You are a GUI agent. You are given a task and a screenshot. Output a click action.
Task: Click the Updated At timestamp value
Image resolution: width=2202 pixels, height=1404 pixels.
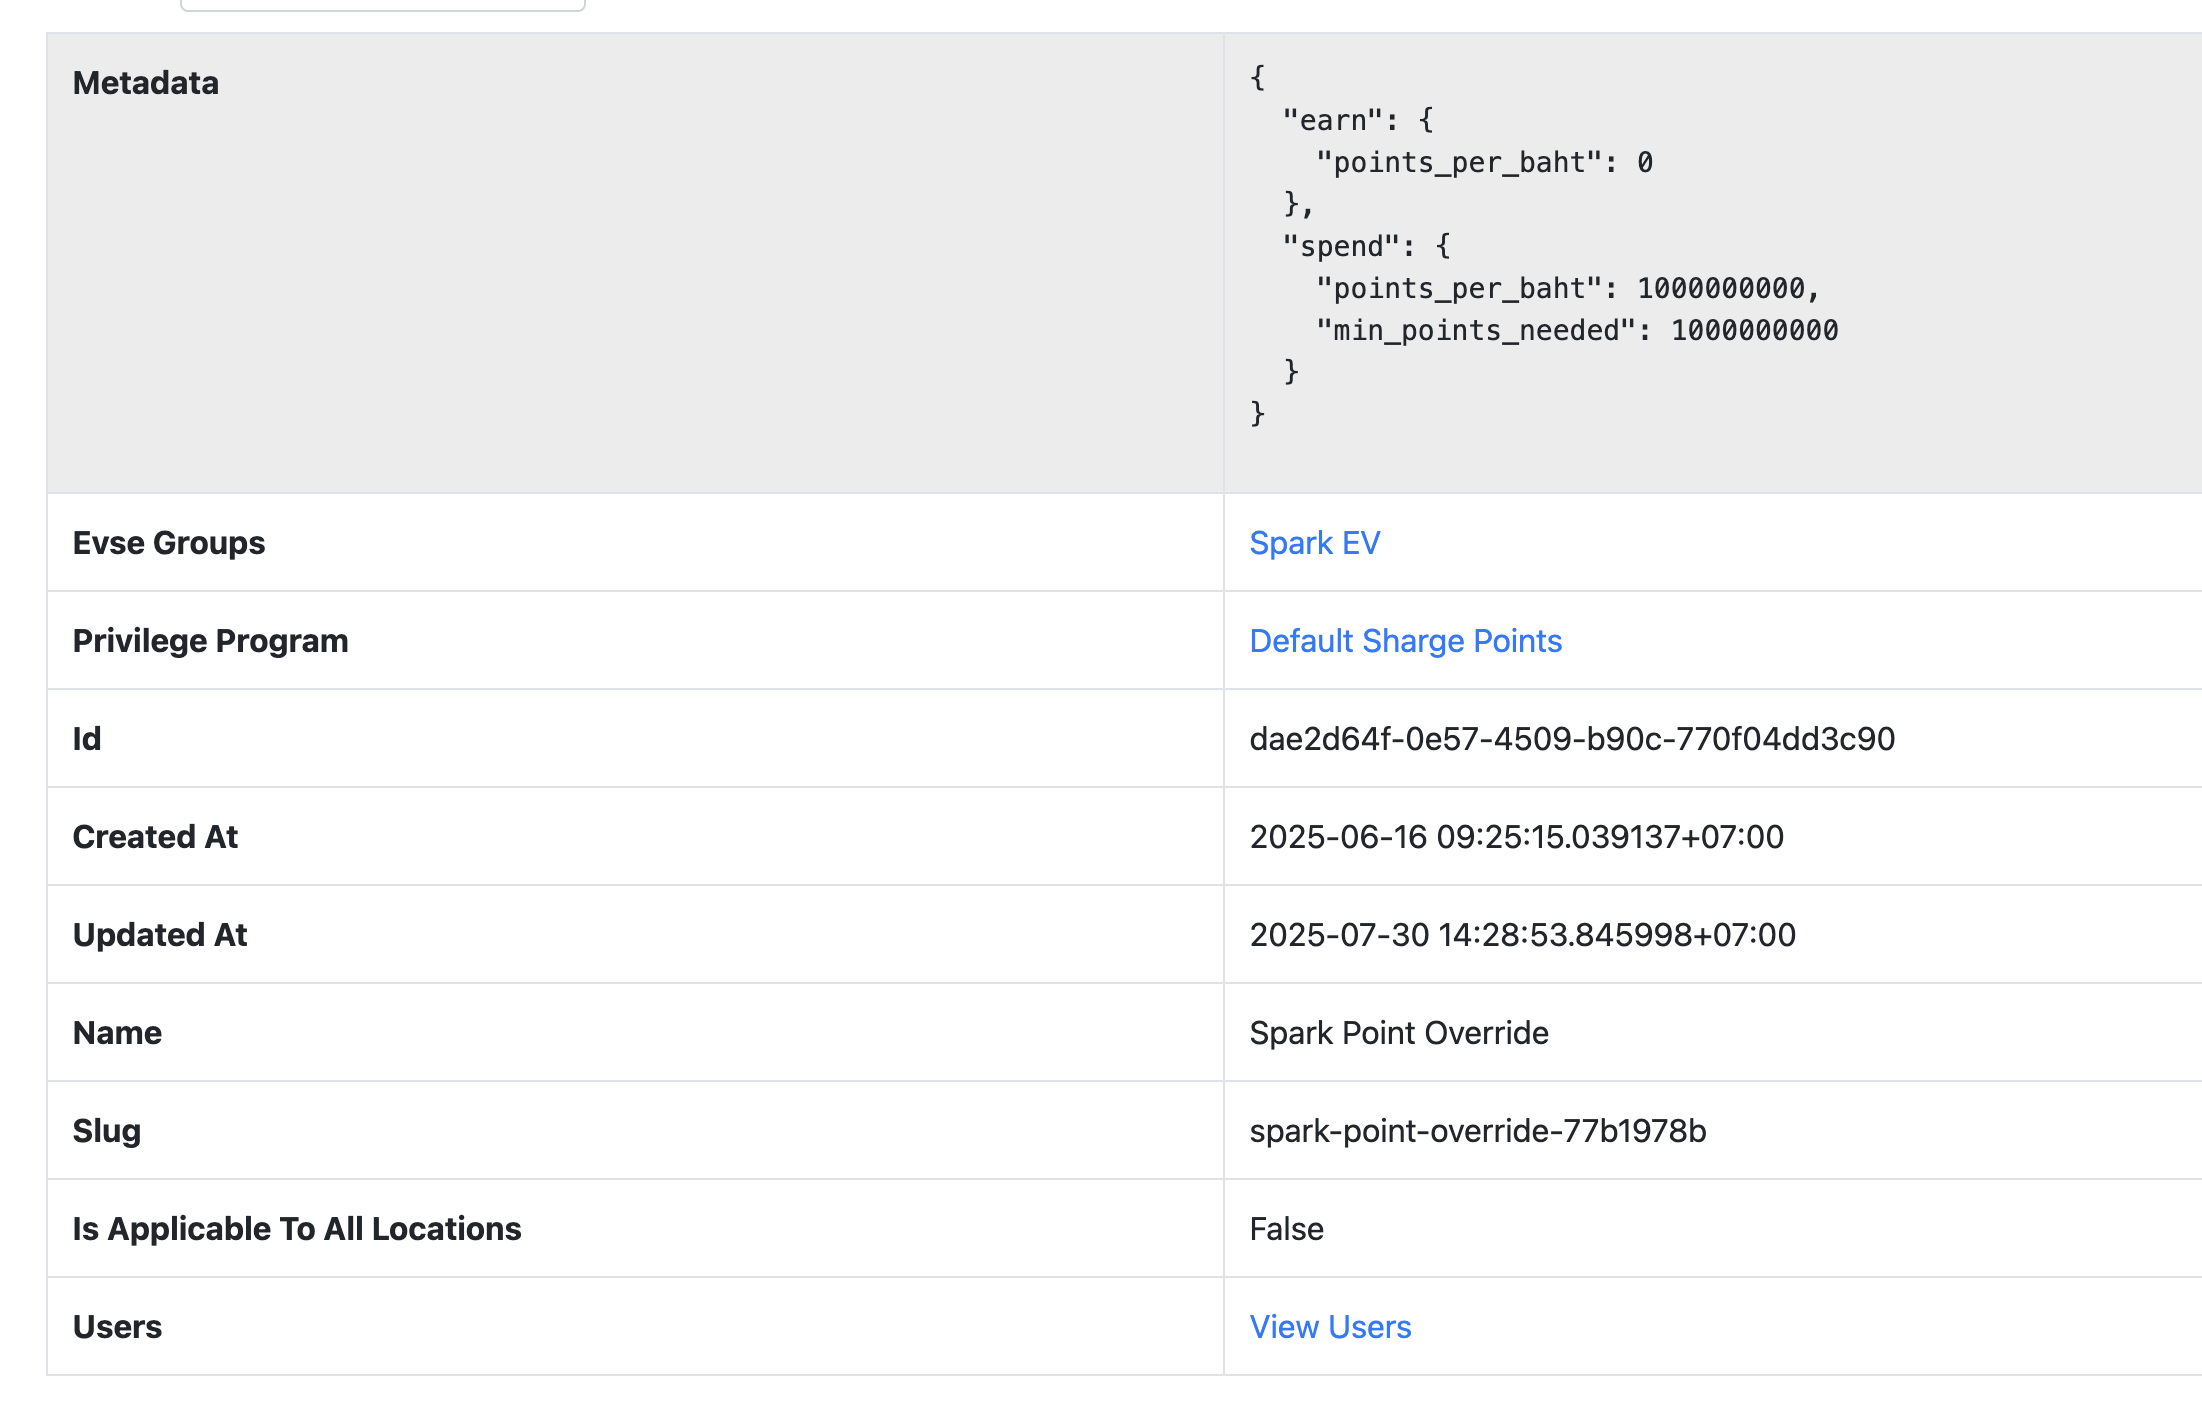(1522, 935)
